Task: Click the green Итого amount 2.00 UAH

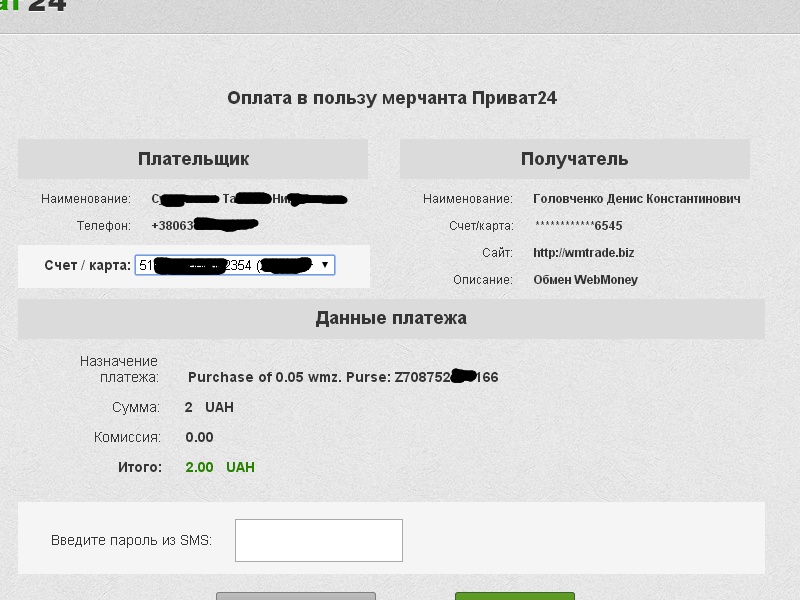Action: [x=220, y=467]
